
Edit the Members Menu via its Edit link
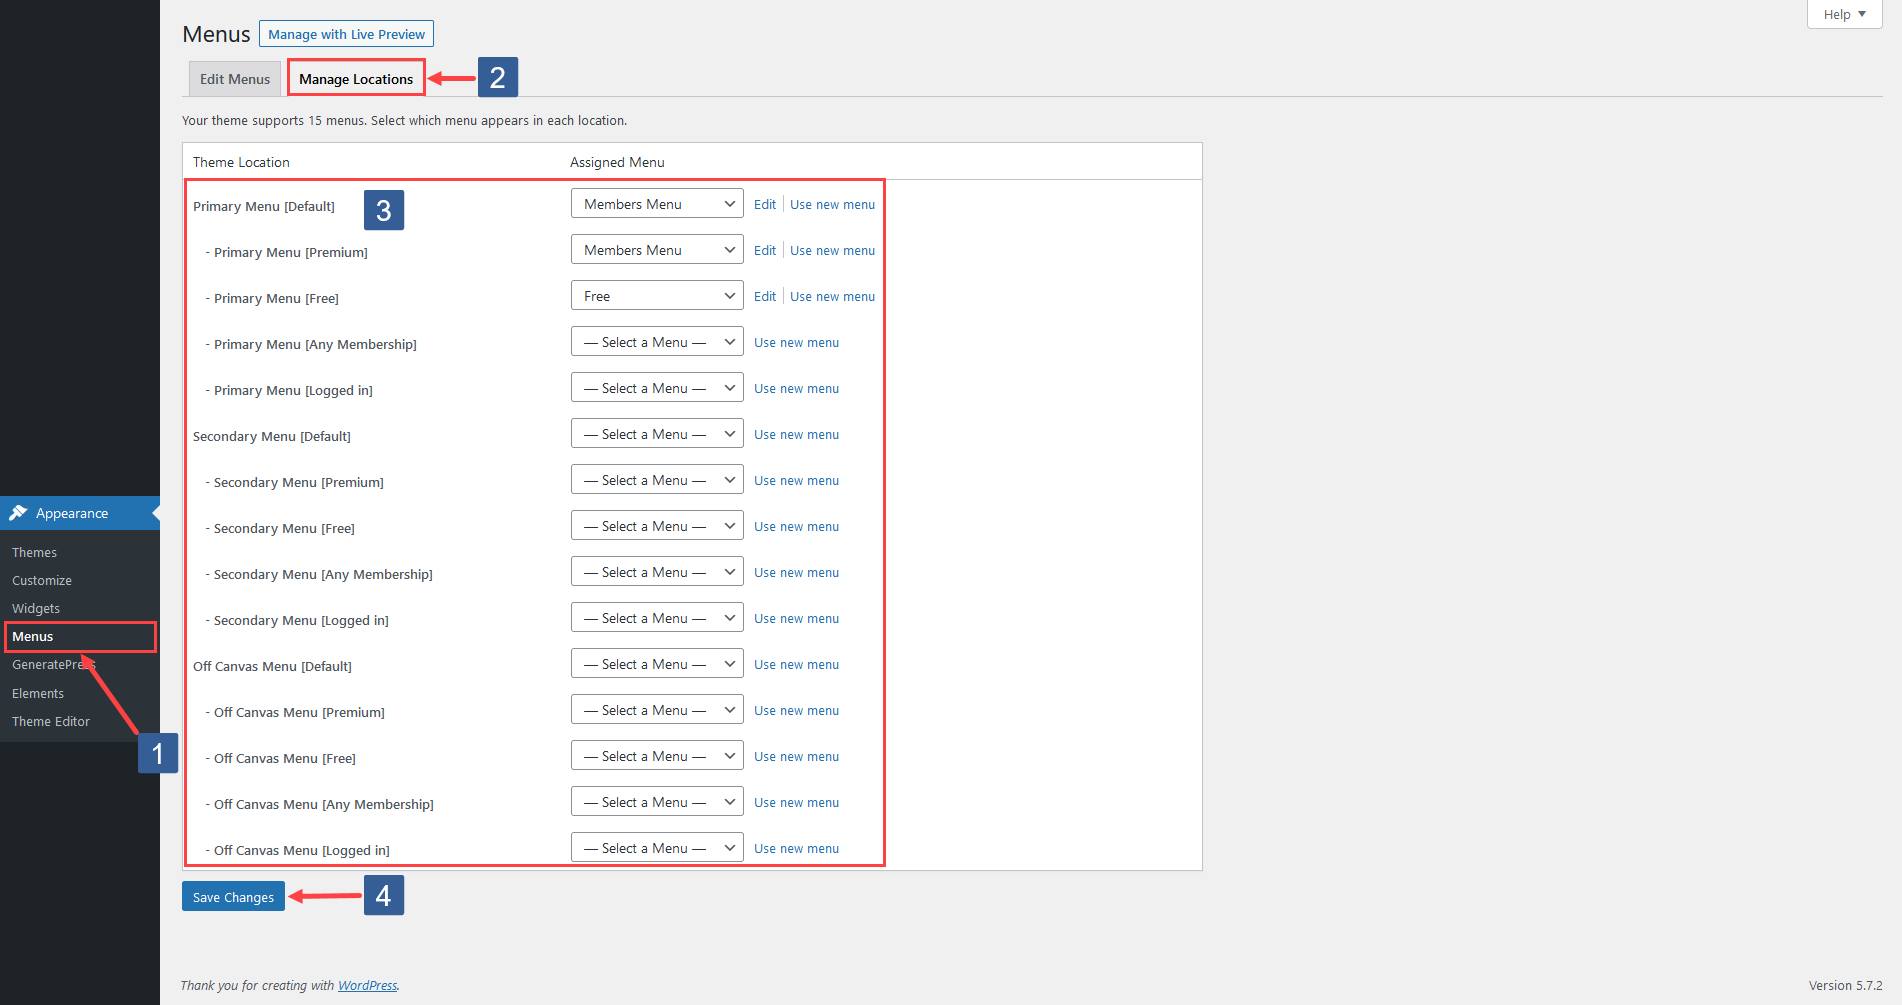click(x=764, y=203)
